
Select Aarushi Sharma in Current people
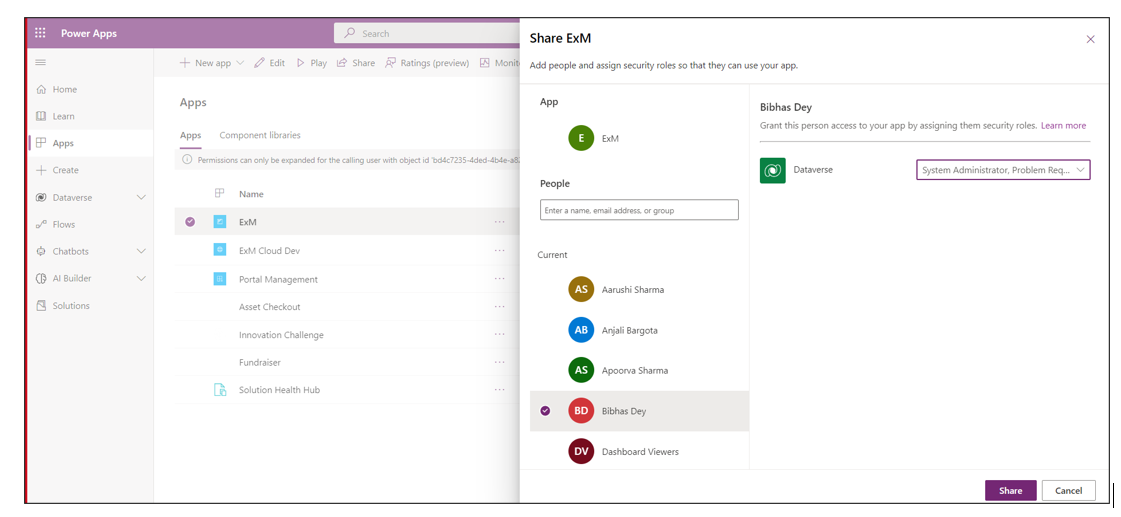[639, 290]
